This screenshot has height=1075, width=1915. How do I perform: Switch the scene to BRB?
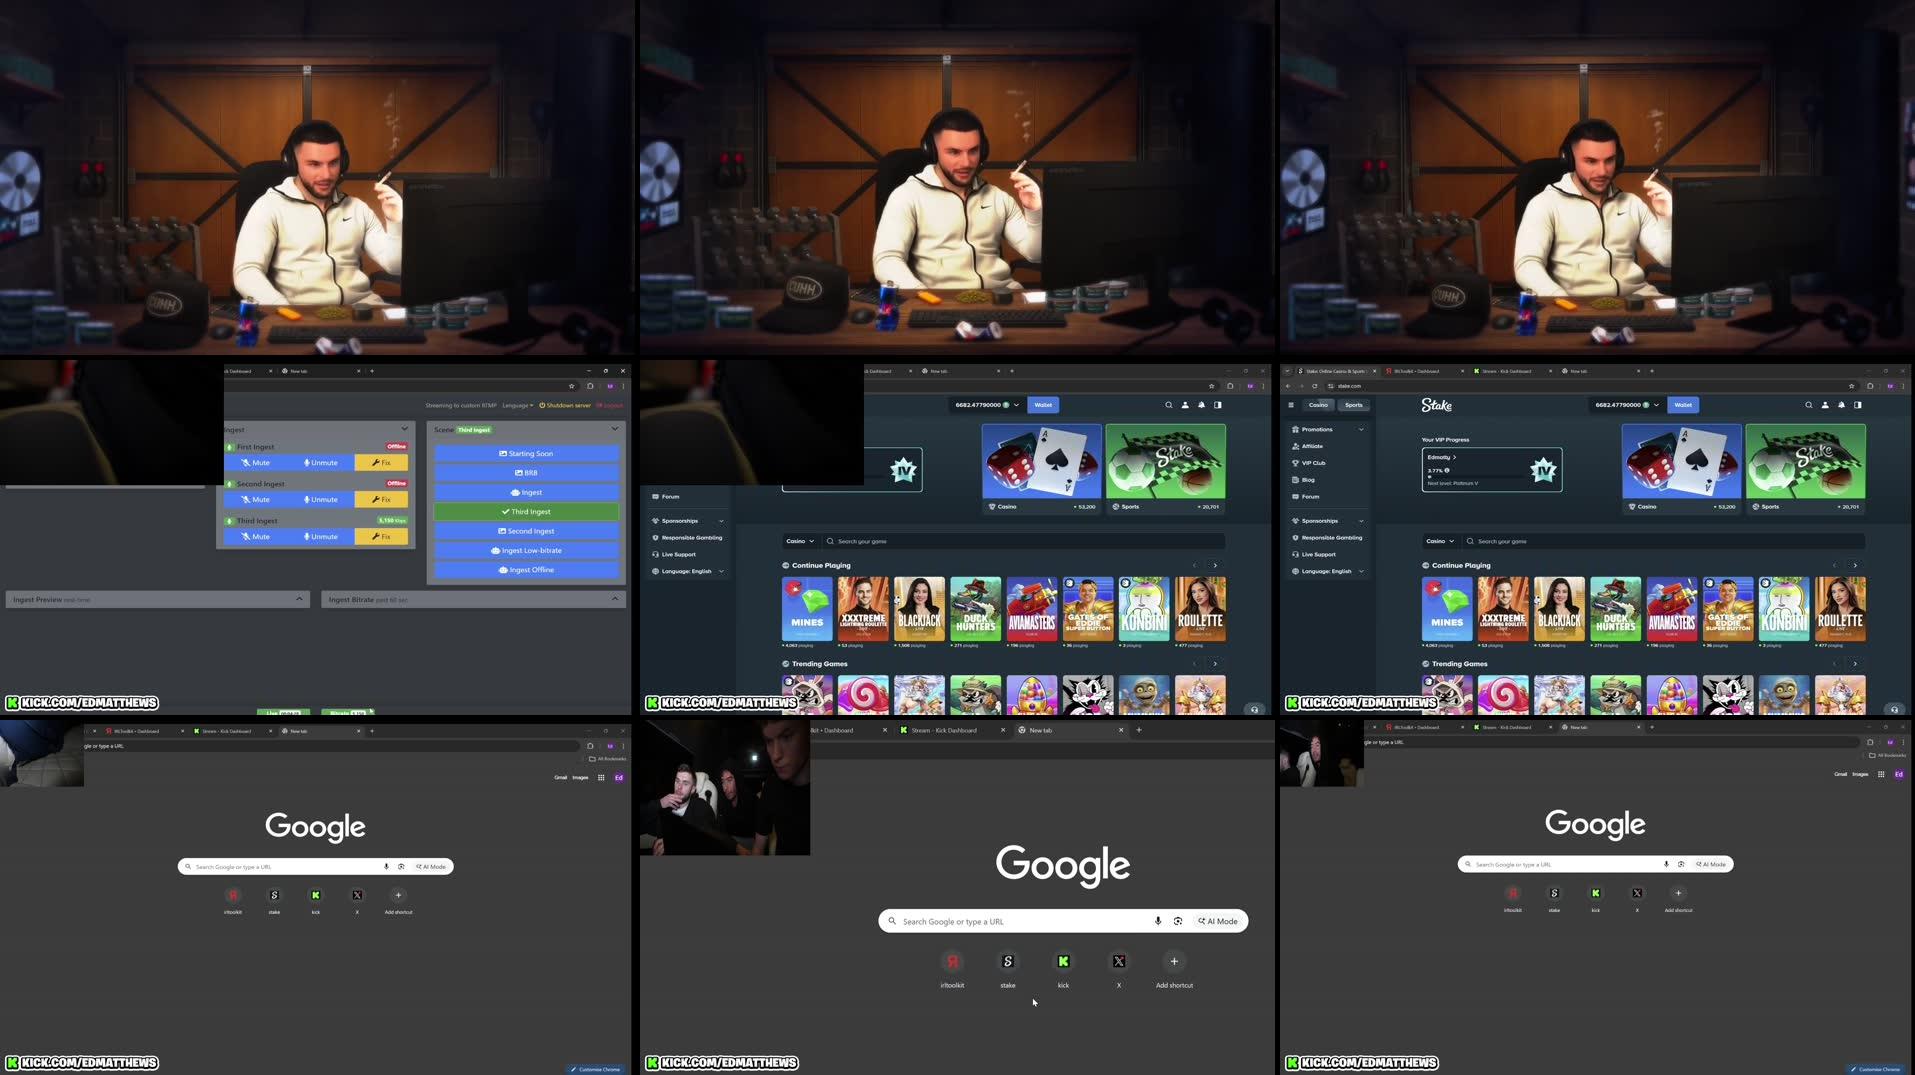click(x=527, y=472)
